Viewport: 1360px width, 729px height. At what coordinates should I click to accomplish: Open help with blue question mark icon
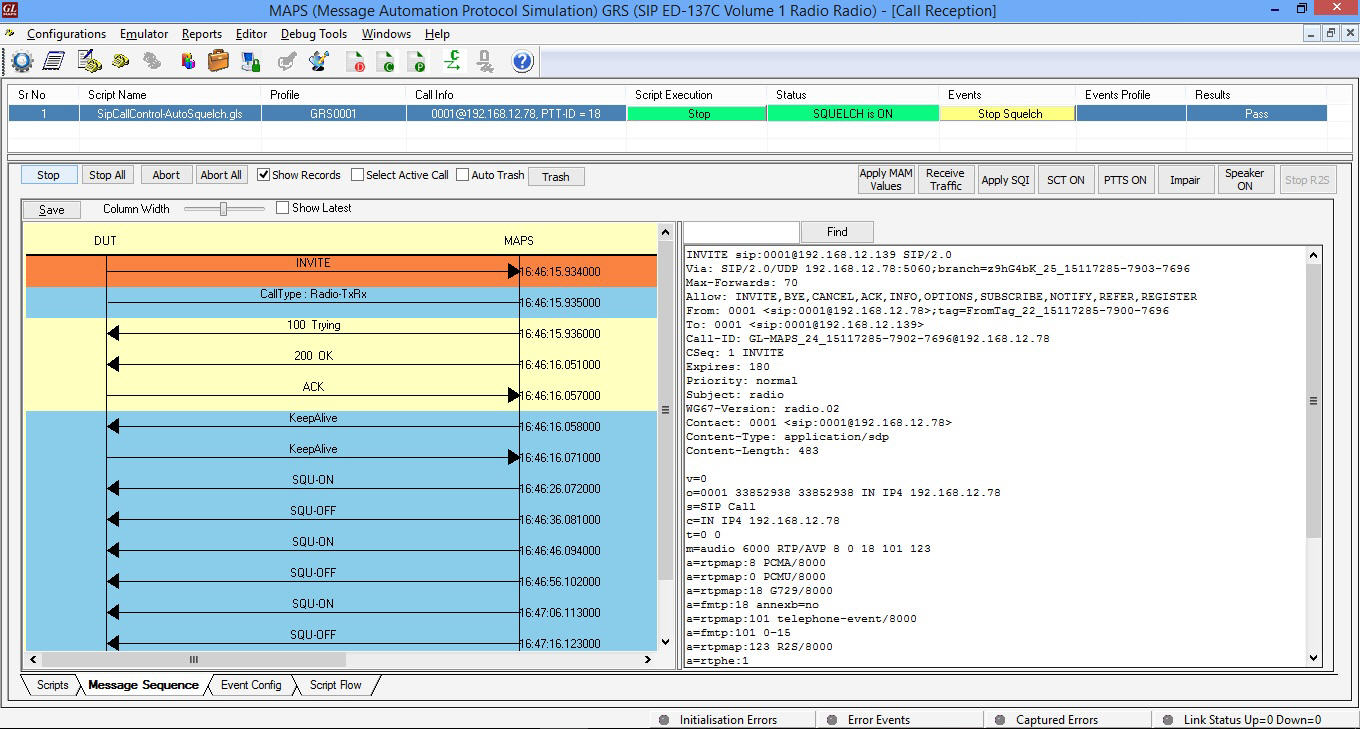pos(522,62)
